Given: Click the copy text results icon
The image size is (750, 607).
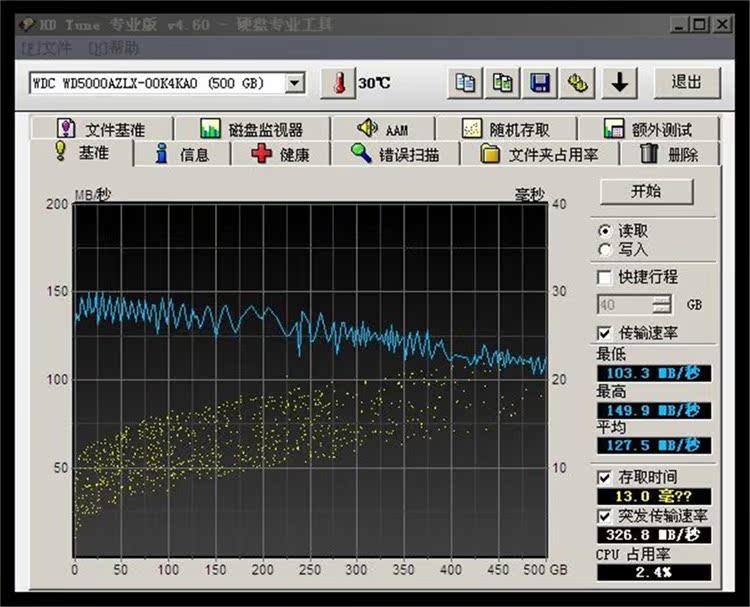Looking at the screenshot, I should [x=465, y=82].
